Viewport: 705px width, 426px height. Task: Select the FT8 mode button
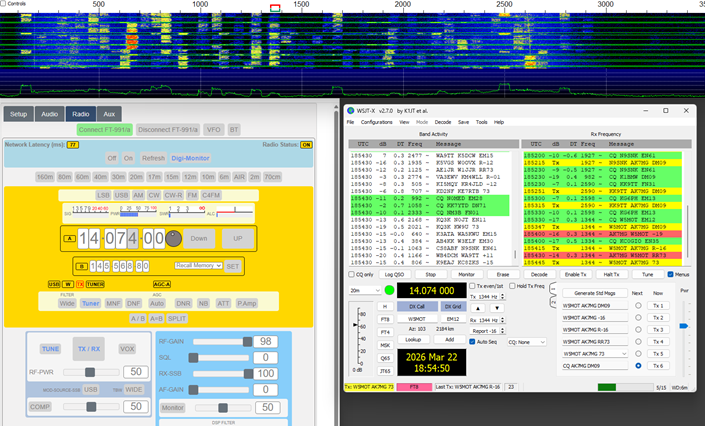[385, 319]
